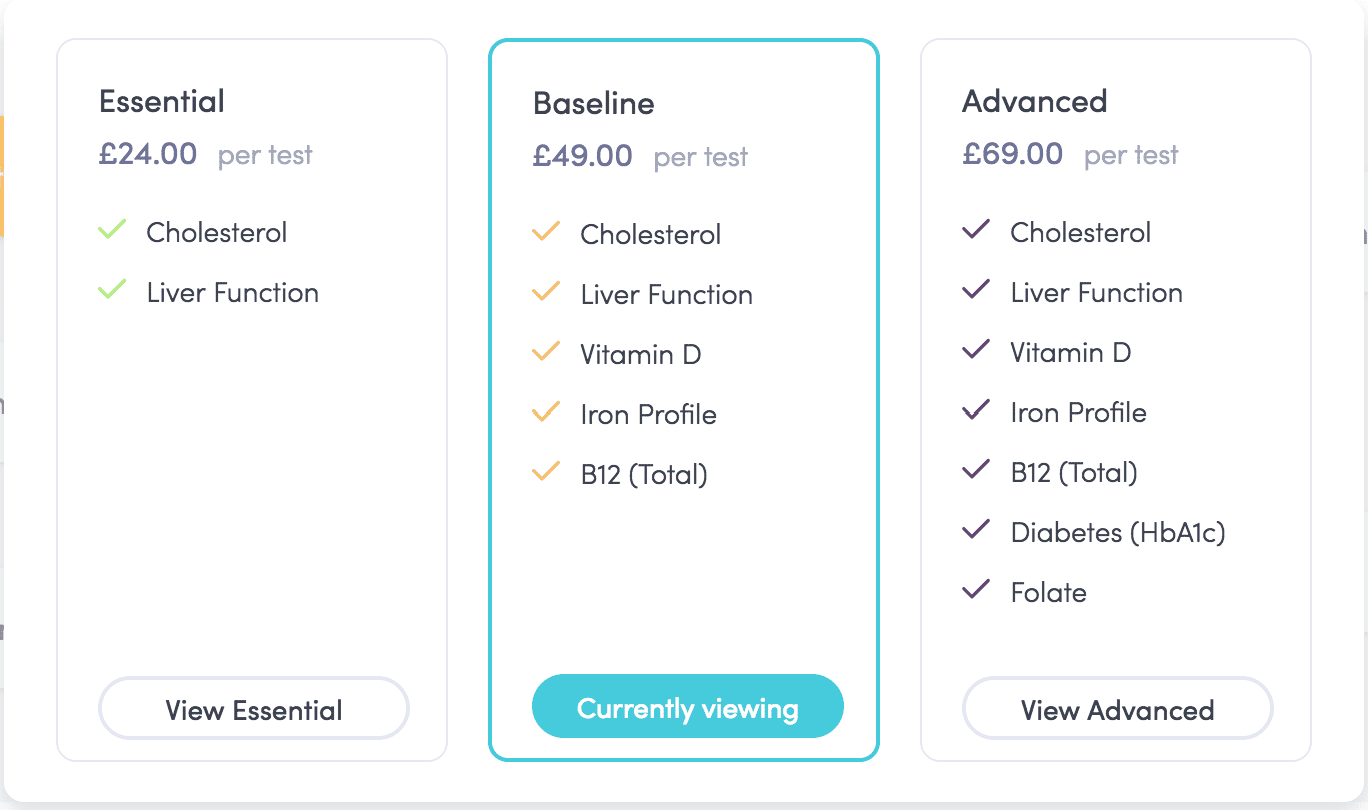Image resolution: width=1368 pixels, height=810 pixels.
Task: Click purple checkmark beside Advanced Cholesterol
Action: 976,231
